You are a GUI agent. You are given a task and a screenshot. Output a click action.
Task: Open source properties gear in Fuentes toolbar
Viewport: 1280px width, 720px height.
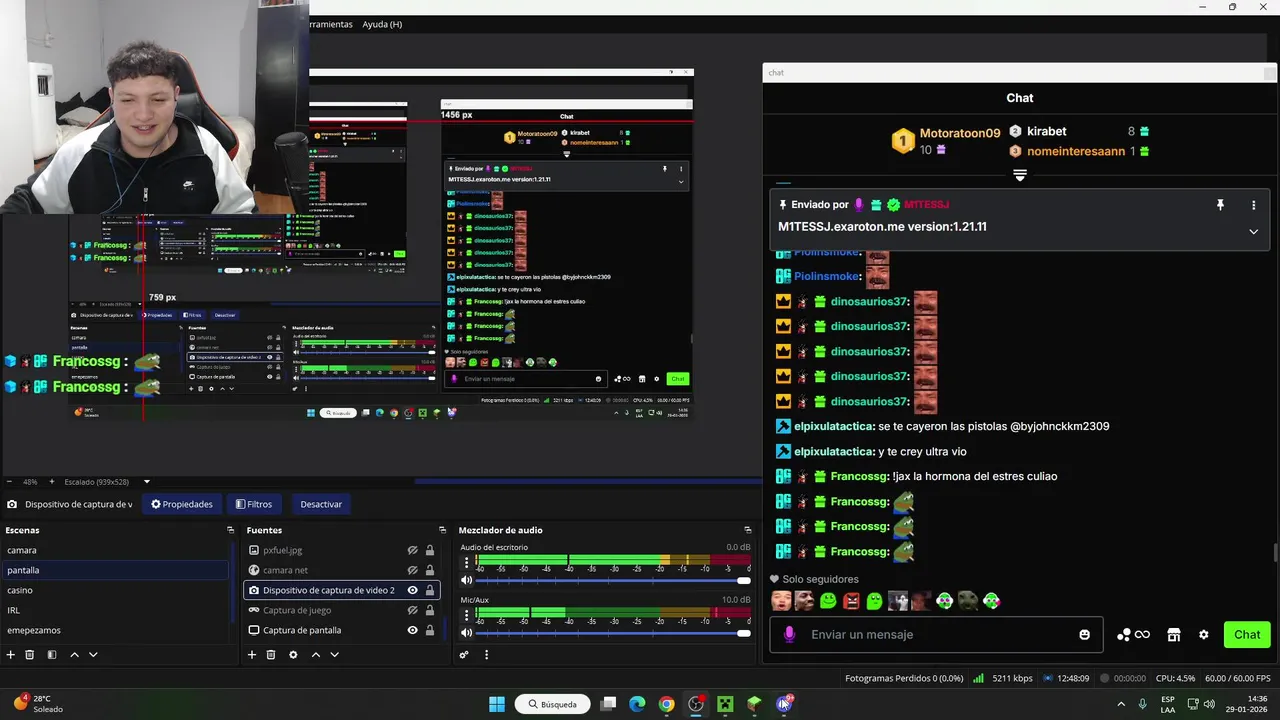[x=293, y=655]
